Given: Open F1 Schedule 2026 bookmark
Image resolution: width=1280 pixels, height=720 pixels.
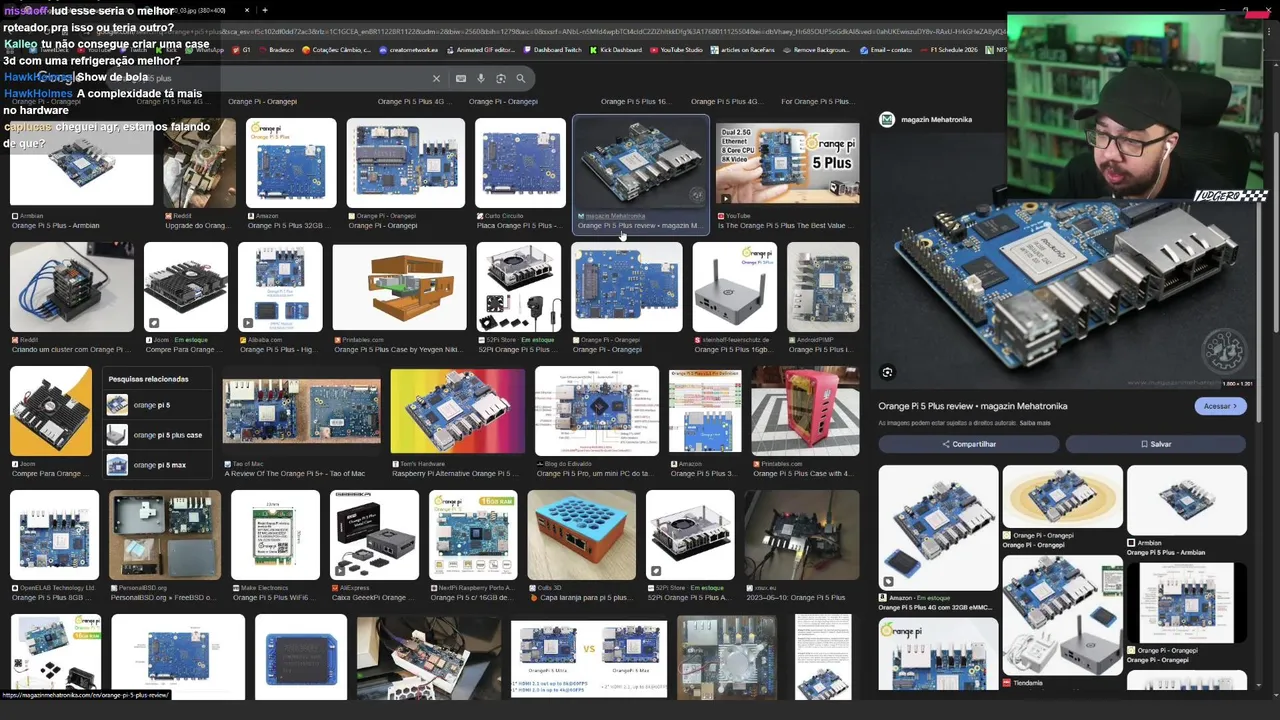Looking at the screenshot, I should 949,50.
